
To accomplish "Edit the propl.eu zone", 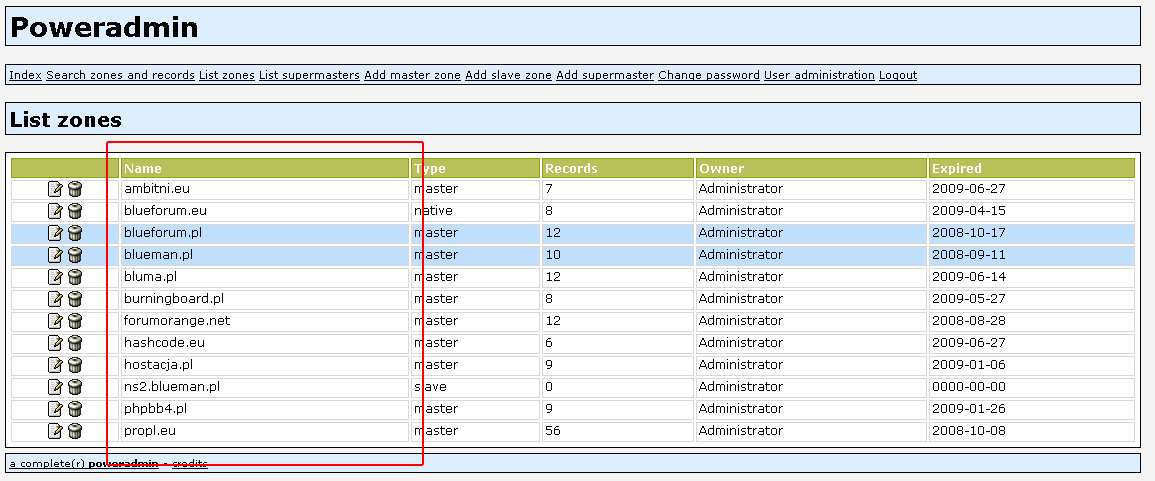I will (55, 431).
